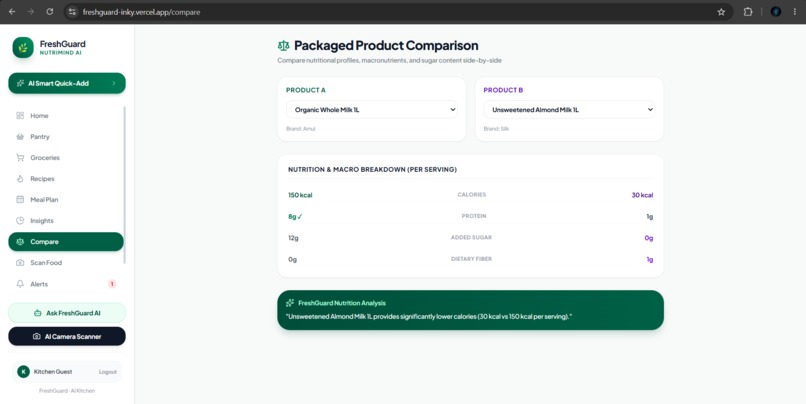Image resolution: width=806 pixels, height=404 pixels.
Task: Click the "DIETARY FIBER" row label
Action: 471,259
